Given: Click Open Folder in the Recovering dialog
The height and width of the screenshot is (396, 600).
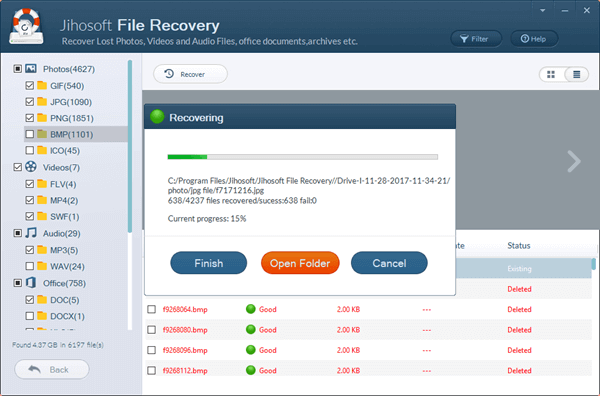Looking at the screenshot, I should click(300, 263).
